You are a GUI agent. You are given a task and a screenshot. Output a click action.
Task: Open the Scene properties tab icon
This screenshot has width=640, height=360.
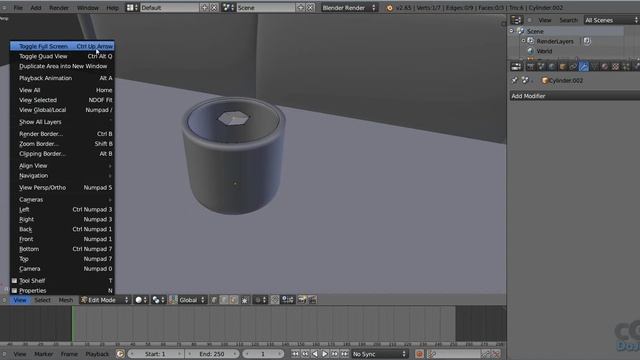pos(541,67)
